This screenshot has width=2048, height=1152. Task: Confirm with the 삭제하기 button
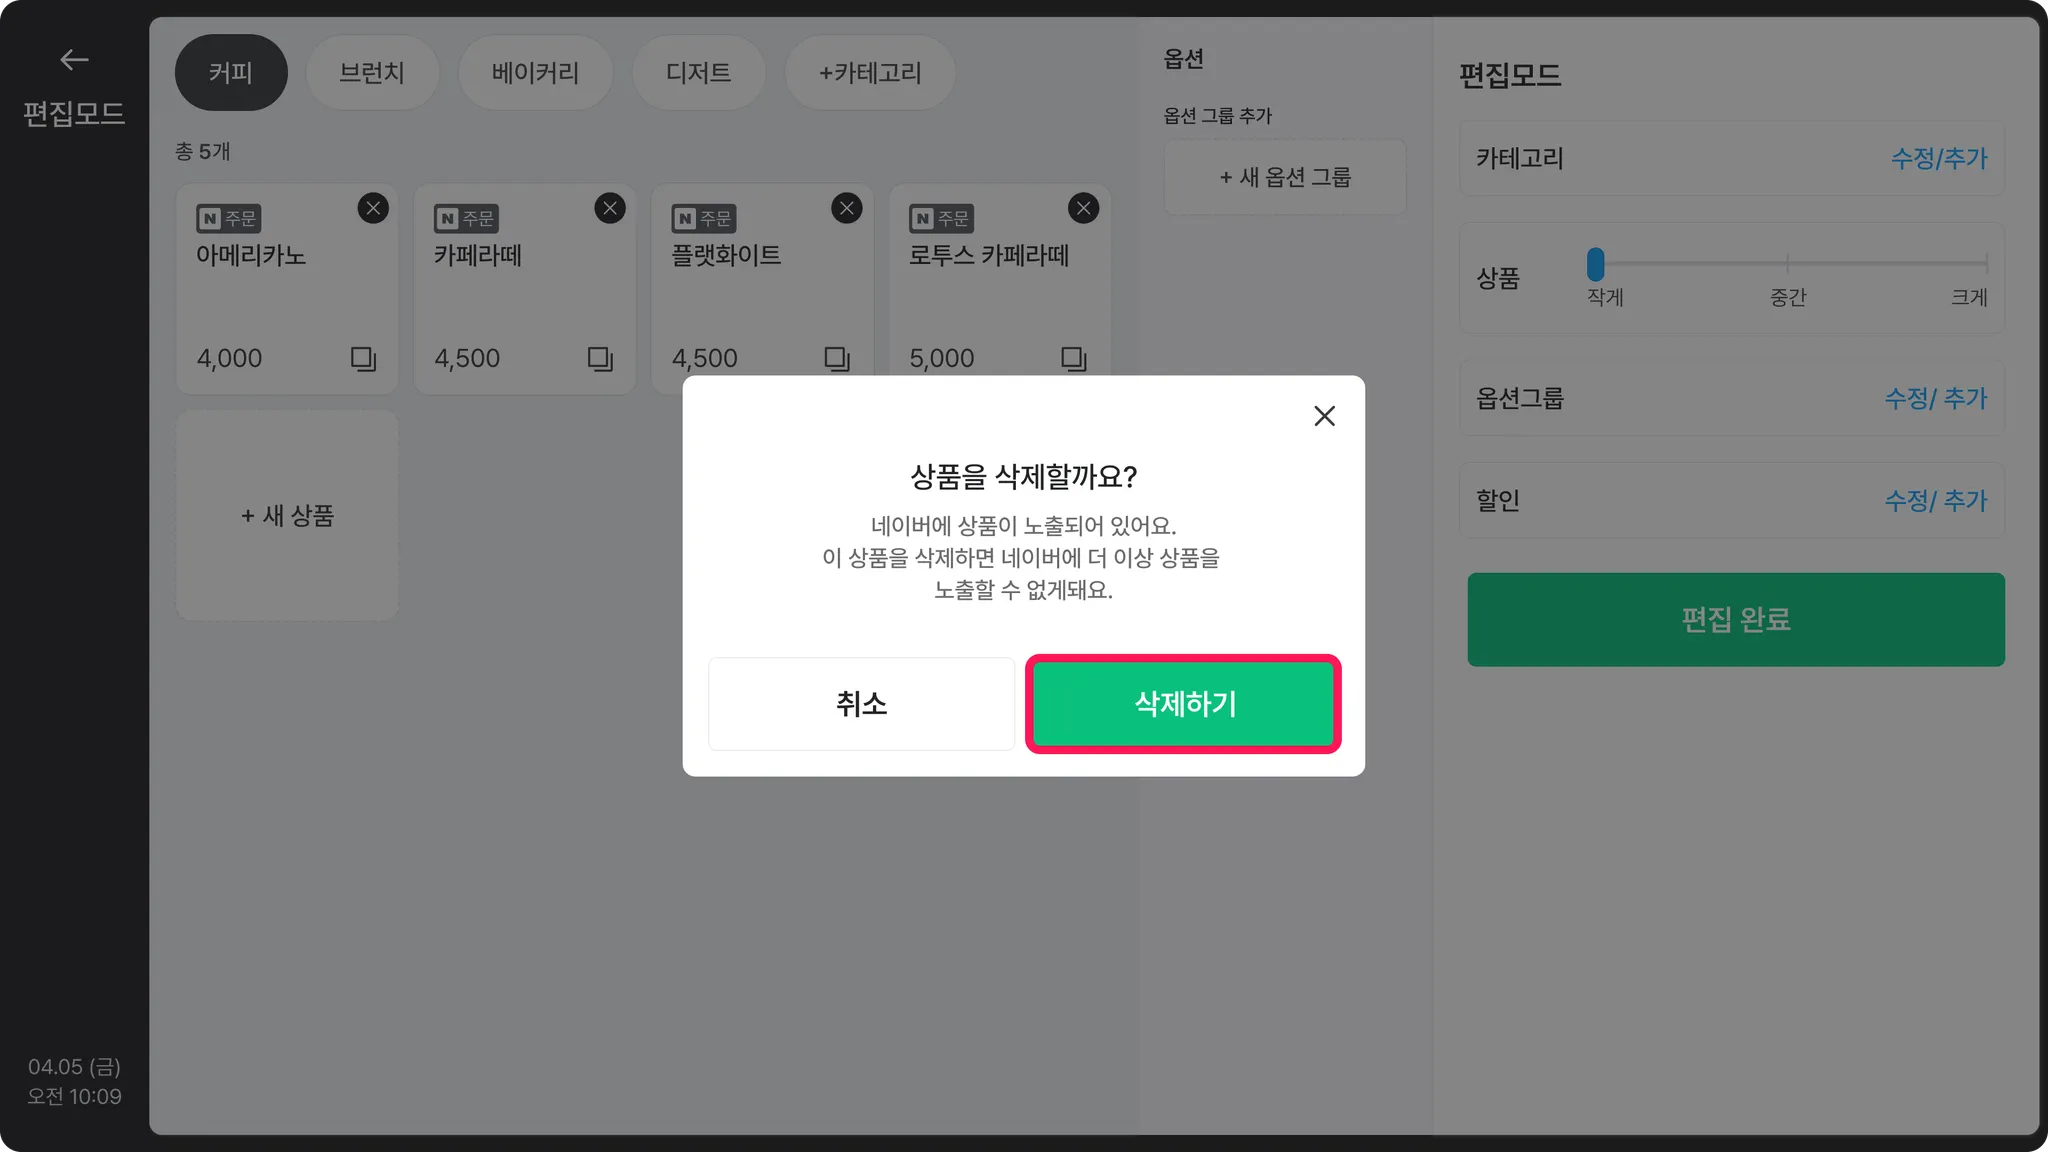tap(1183, 704)
